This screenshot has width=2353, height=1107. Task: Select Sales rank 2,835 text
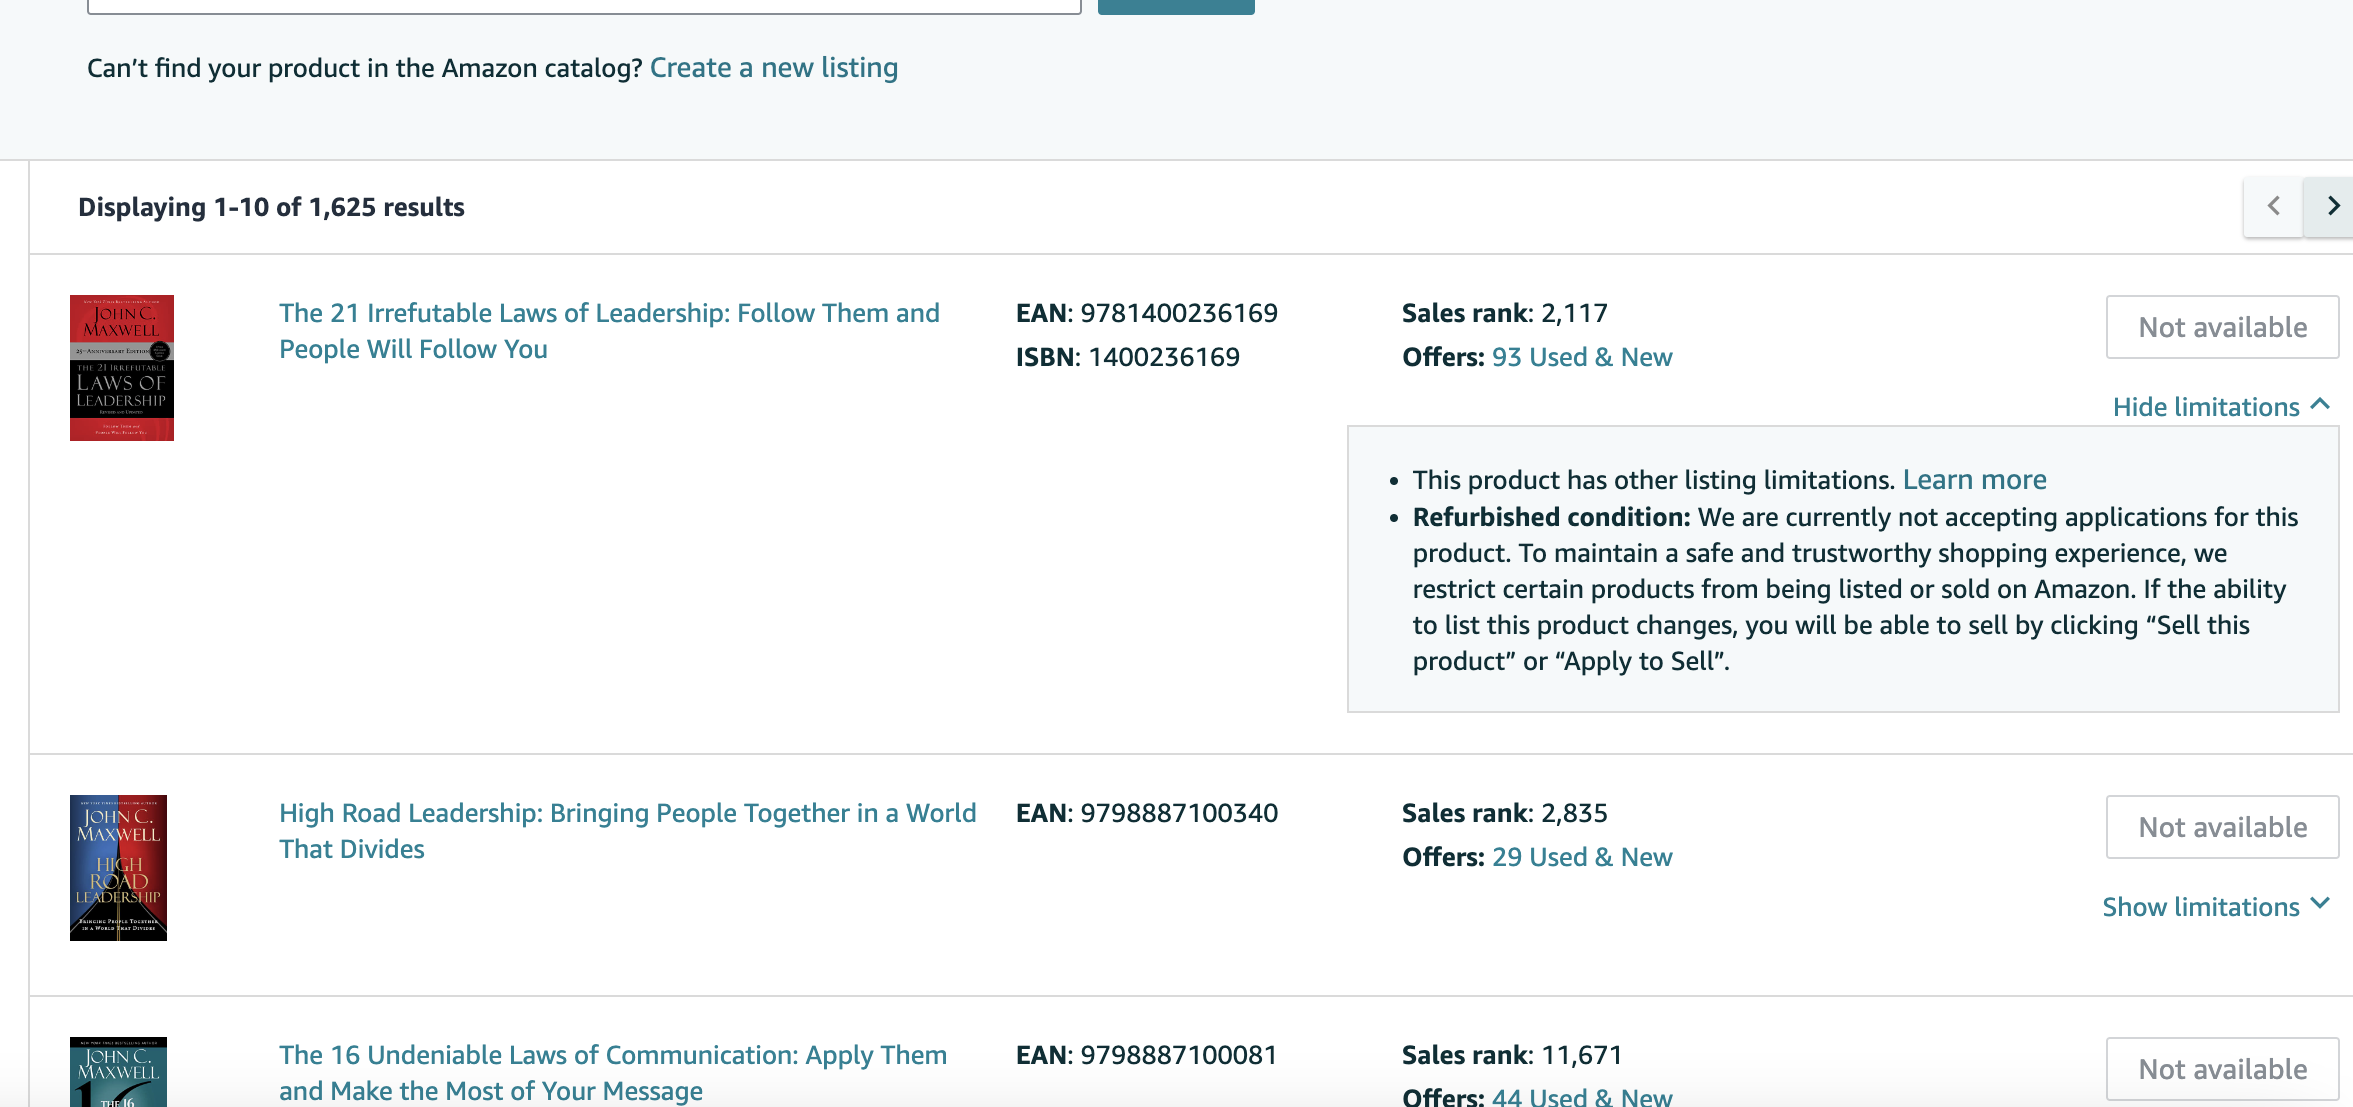(1505, 813)
